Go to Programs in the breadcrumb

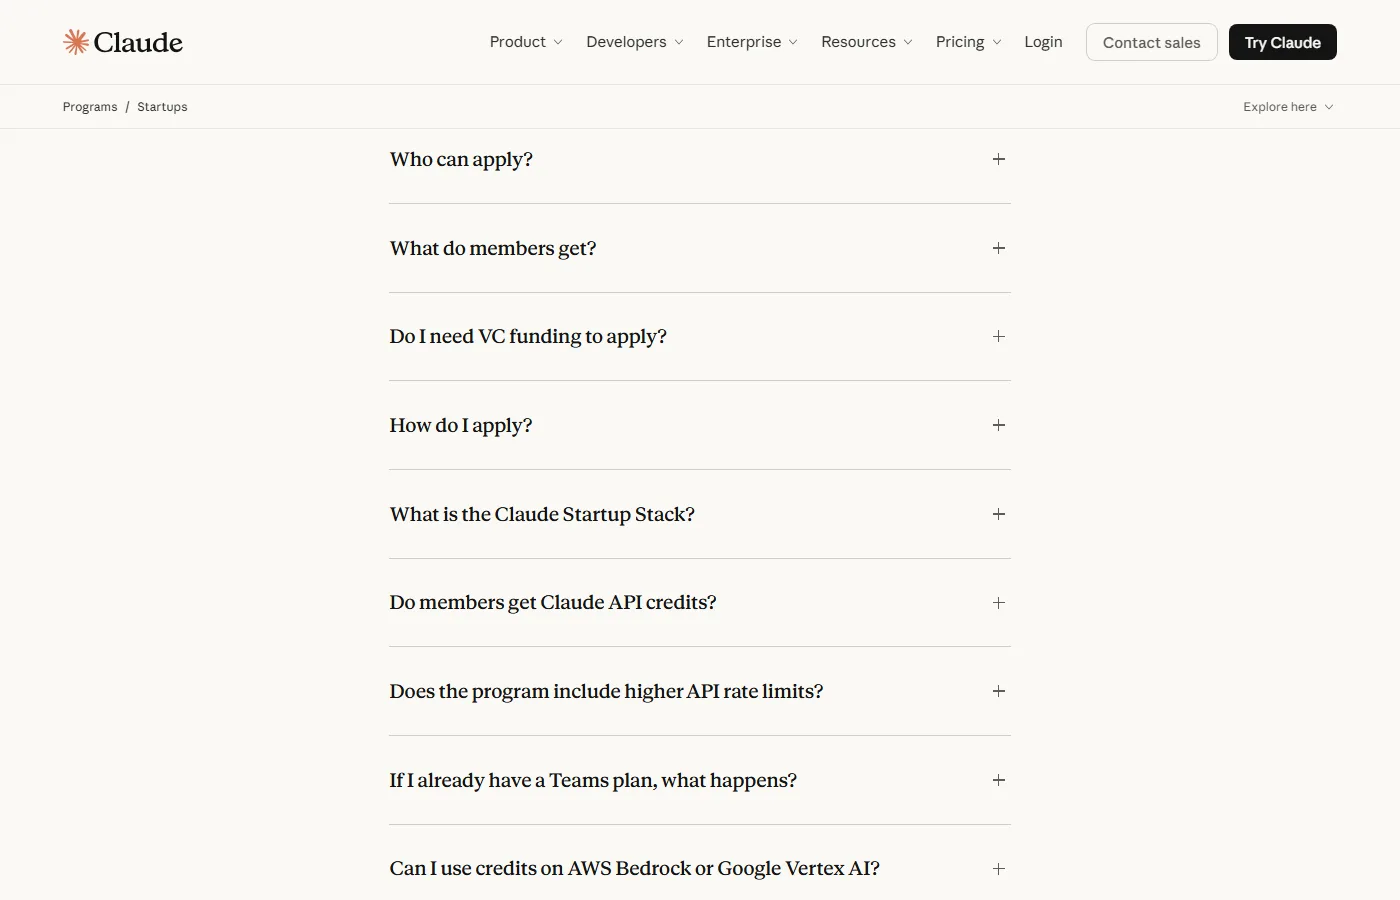pos(90,107)
